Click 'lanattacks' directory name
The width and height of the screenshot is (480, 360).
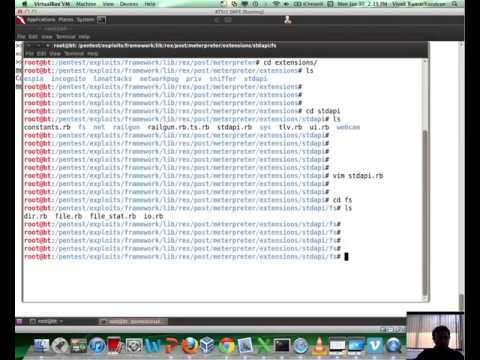click(x=113, y=79)
